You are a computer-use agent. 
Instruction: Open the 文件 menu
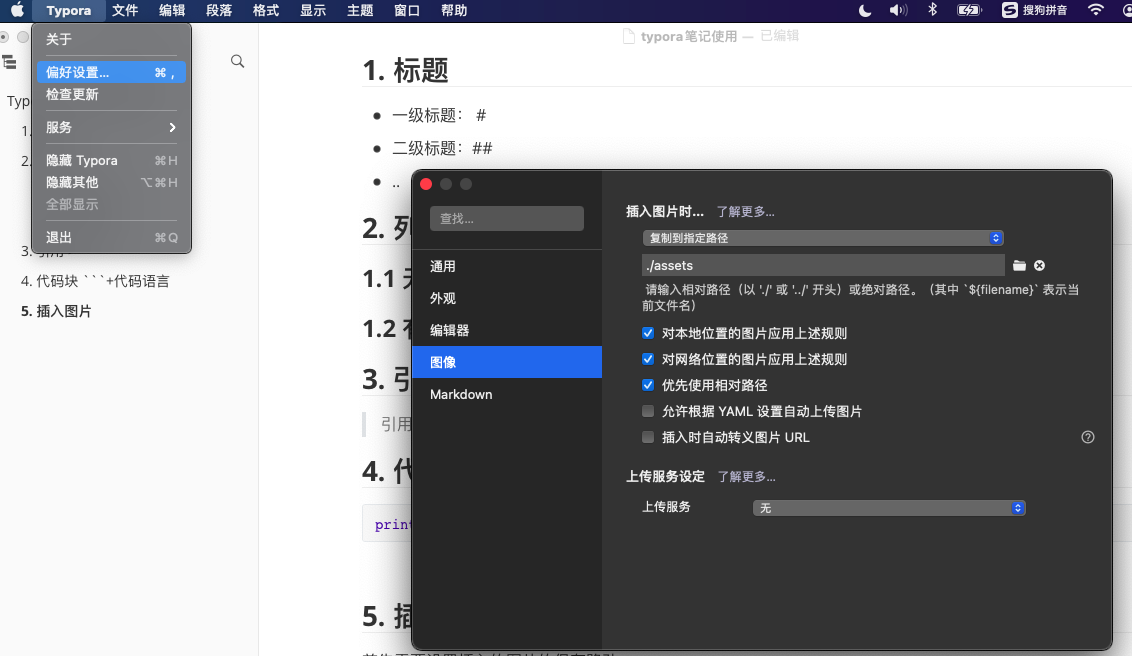pos(125,10)
